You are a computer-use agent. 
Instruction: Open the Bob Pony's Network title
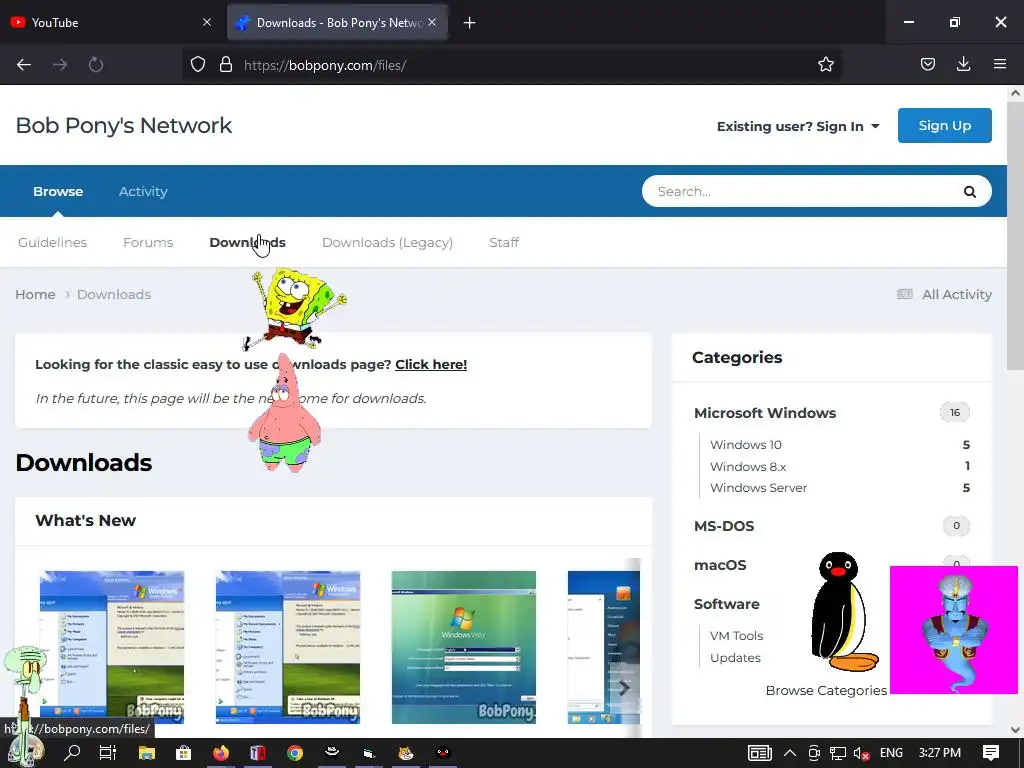click(x=123, y=125)
